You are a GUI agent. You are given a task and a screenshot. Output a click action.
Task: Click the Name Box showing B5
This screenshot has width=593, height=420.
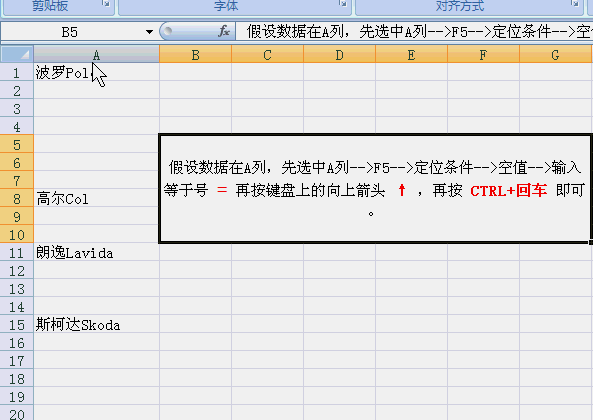(70, 32)
